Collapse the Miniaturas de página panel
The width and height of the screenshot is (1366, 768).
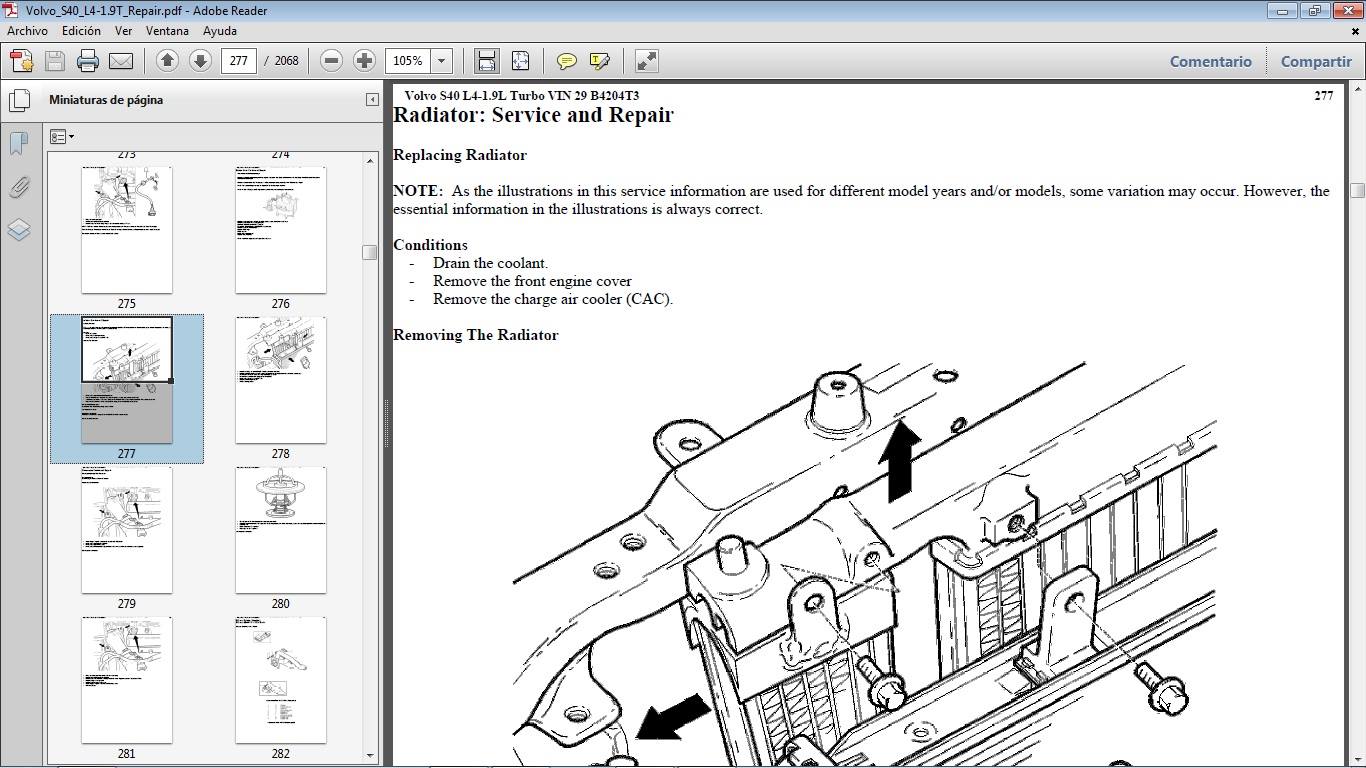point(372,100)
